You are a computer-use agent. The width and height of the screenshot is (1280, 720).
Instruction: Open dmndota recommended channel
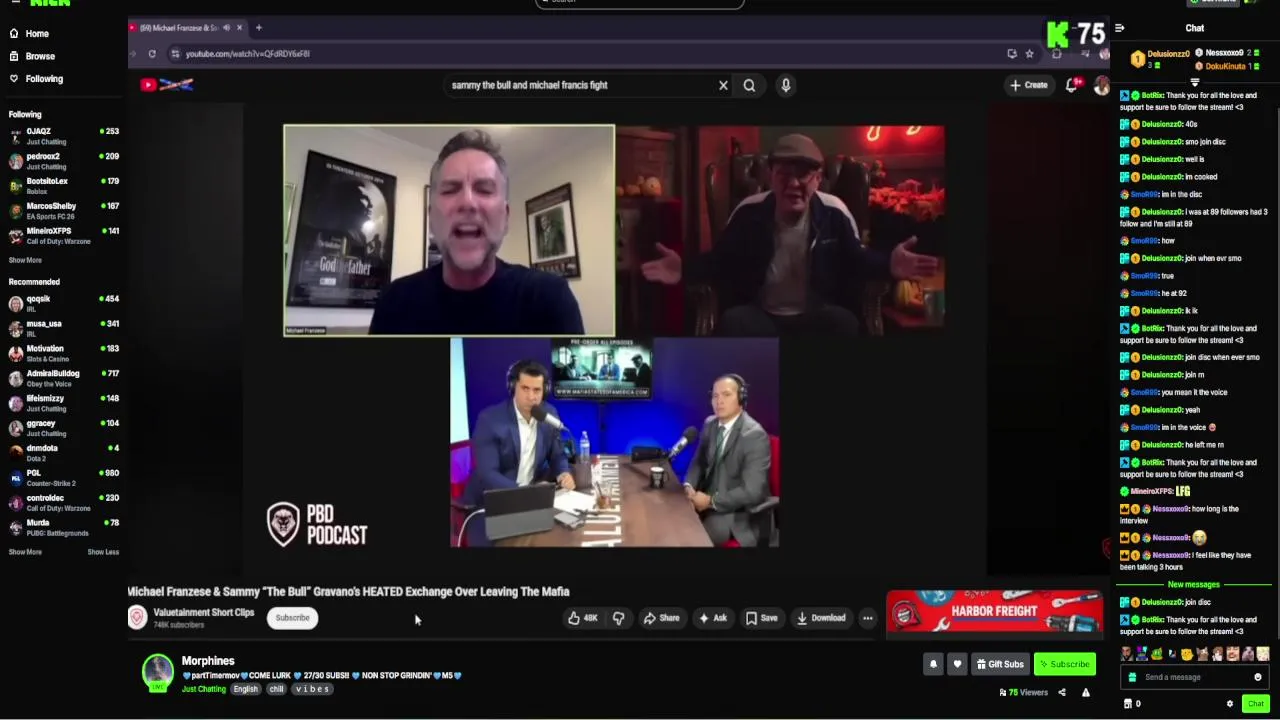click(63, 453)
